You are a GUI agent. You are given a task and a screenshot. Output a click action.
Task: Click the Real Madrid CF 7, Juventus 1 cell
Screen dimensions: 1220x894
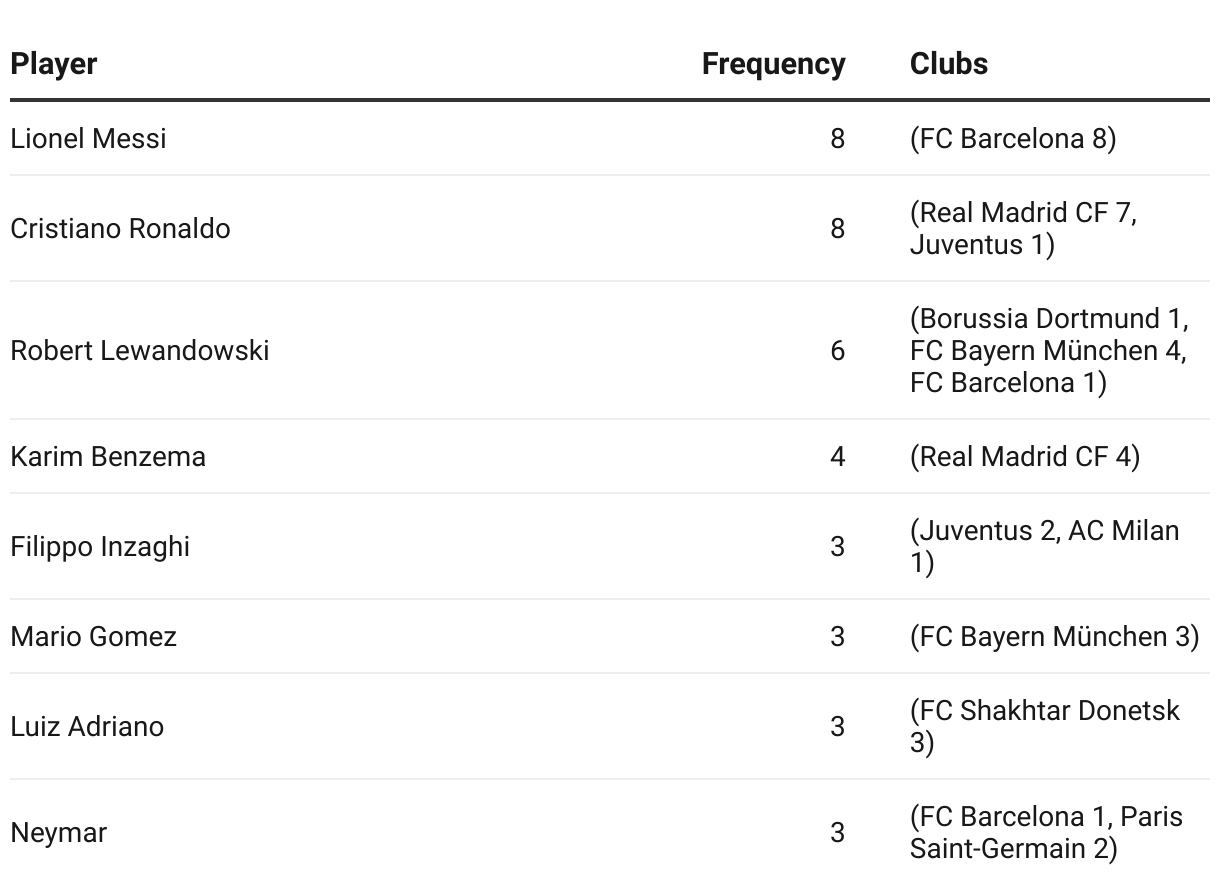(1023, 228)
